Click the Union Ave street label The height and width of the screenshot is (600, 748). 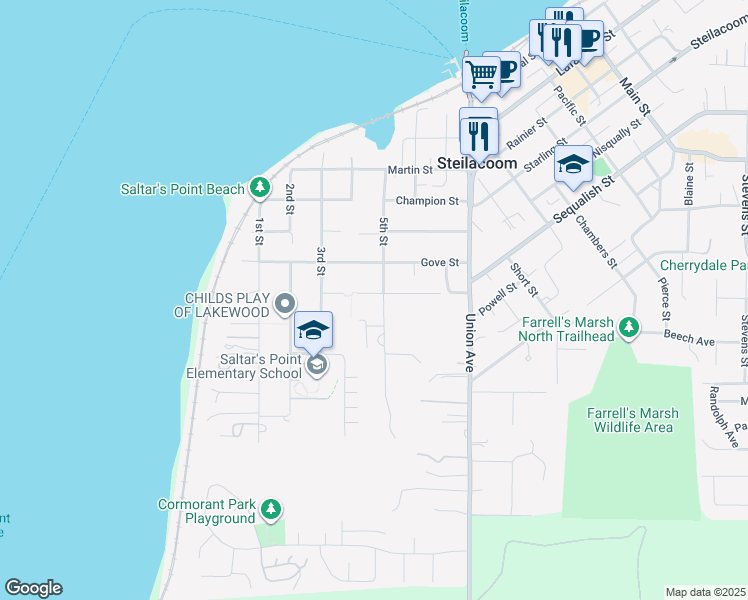pyautogui.click(x=469, y=344)
